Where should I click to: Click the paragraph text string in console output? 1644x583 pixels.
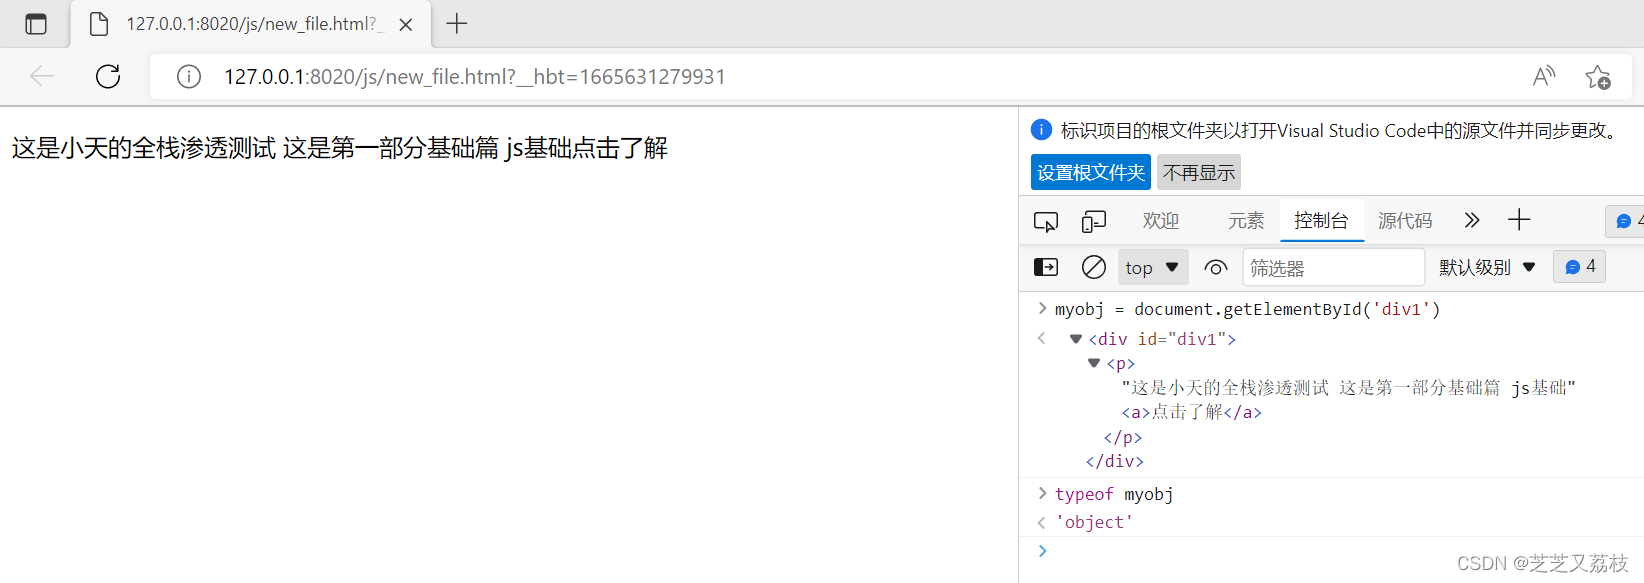(1349, 387)
